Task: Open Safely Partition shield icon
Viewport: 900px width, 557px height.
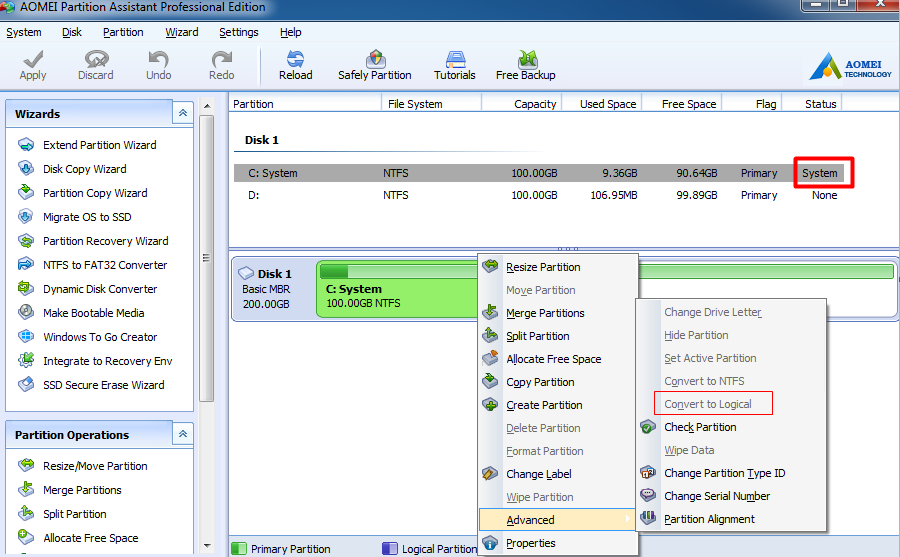Action: (375, 59)
